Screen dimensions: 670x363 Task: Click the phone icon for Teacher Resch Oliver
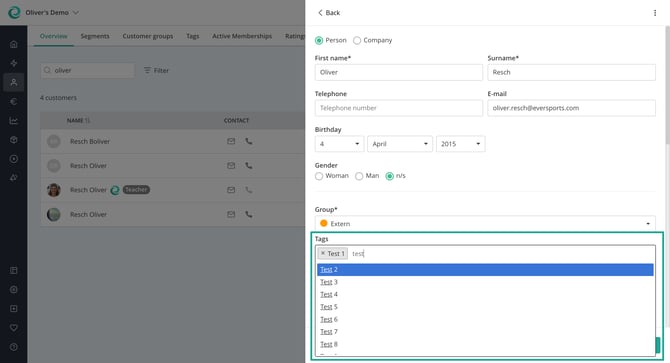[x=249, y=190]
